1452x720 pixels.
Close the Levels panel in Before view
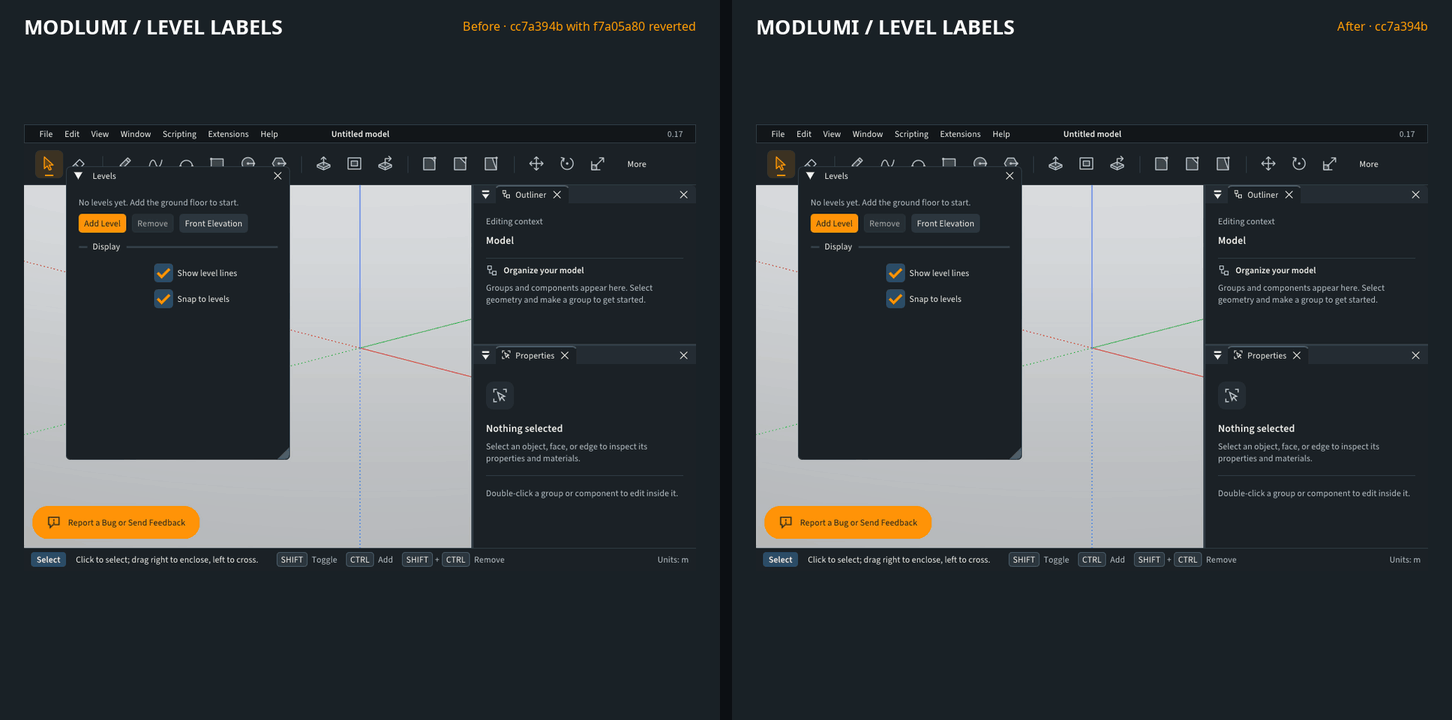pos(278,176)
